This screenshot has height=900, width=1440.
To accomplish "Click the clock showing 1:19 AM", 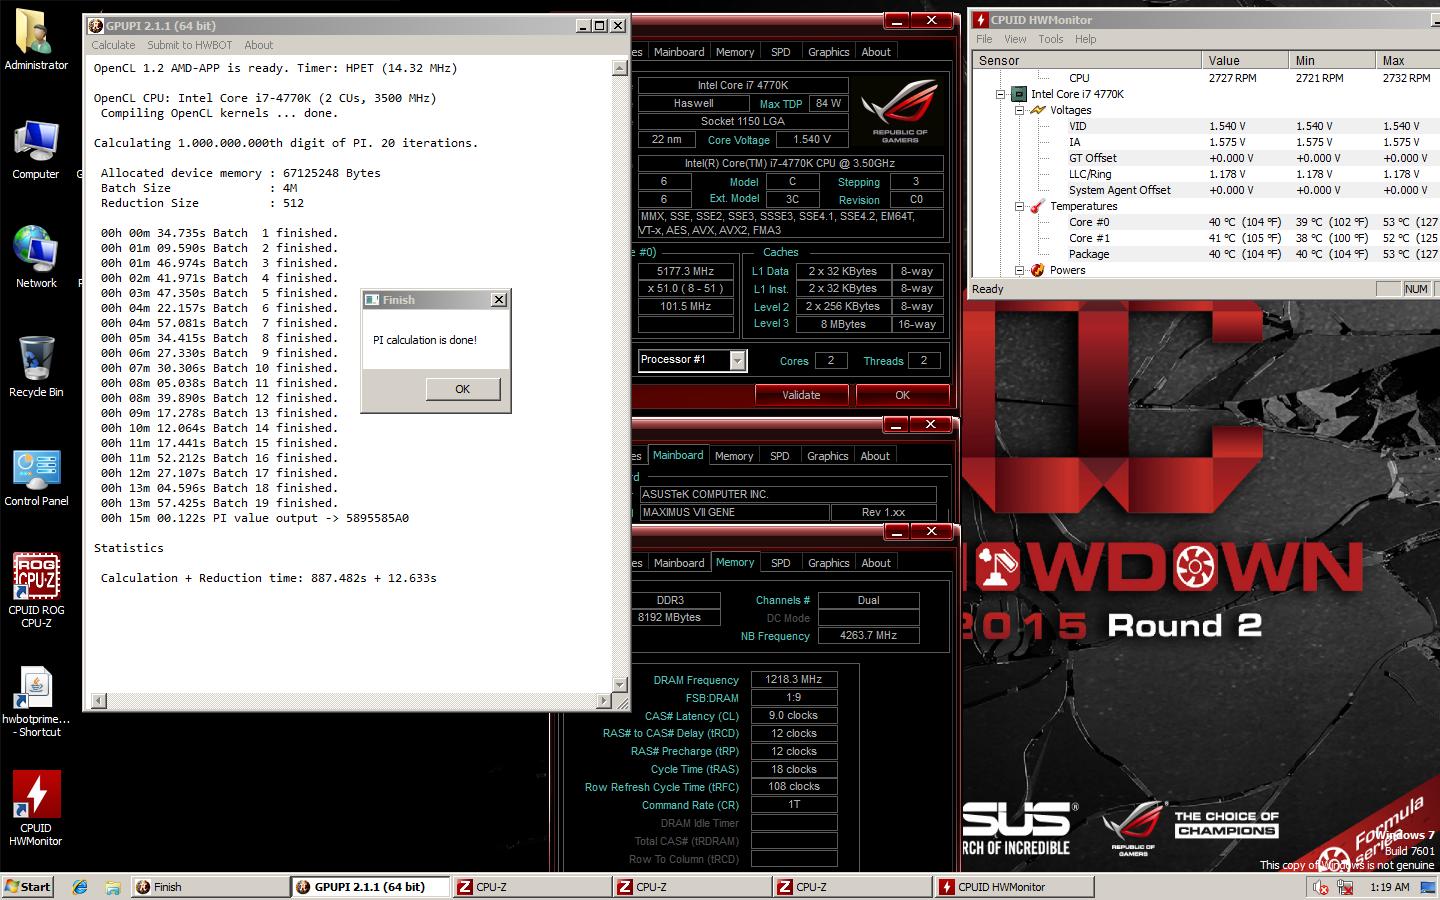I will [1389, 887].
